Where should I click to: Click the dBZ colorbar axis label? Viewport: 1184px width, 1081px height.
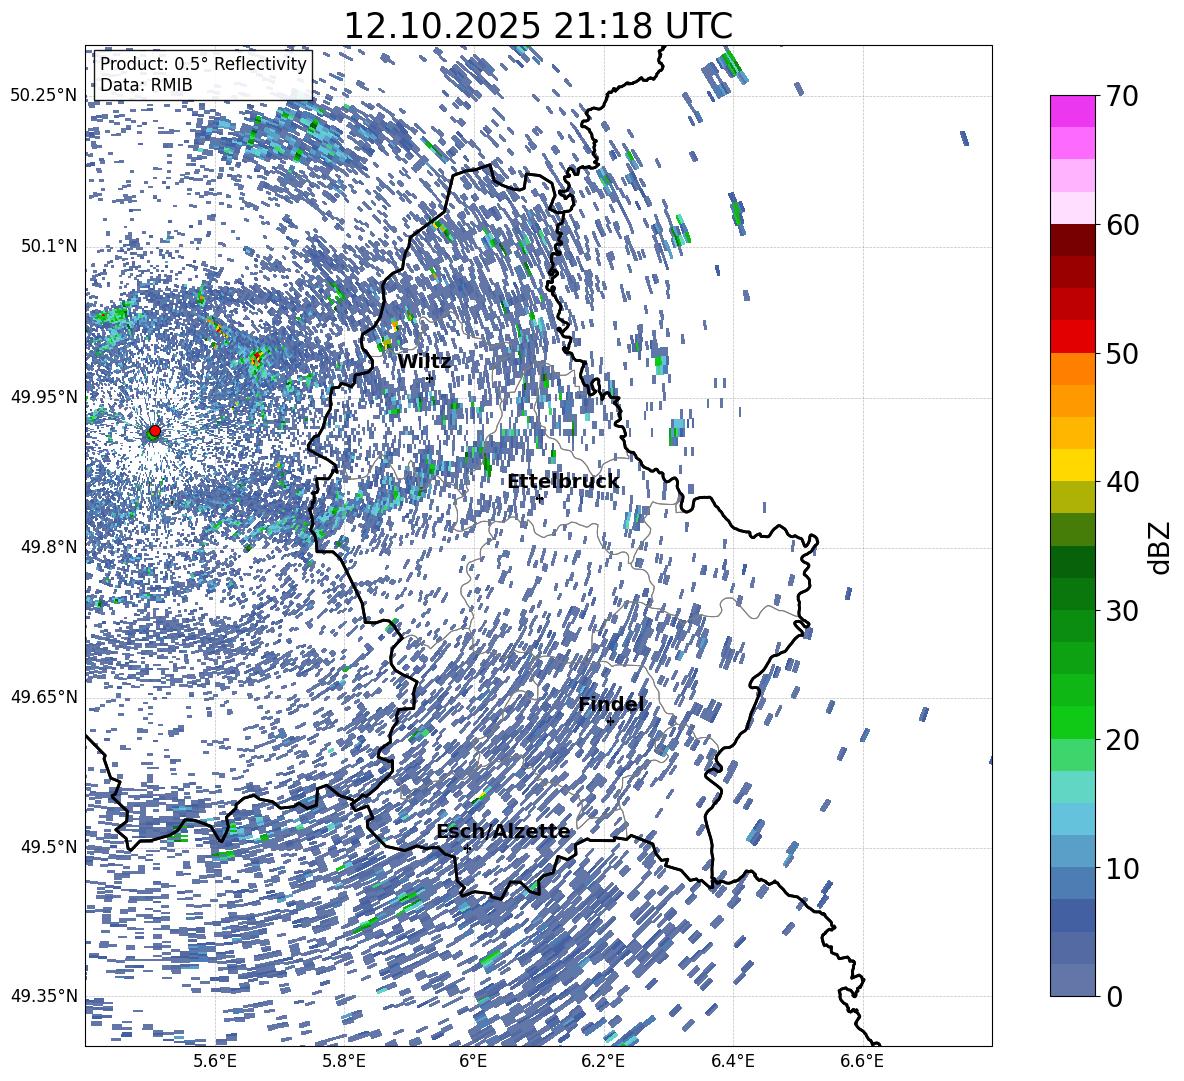pyautogui.click(x=1159, y=547)
